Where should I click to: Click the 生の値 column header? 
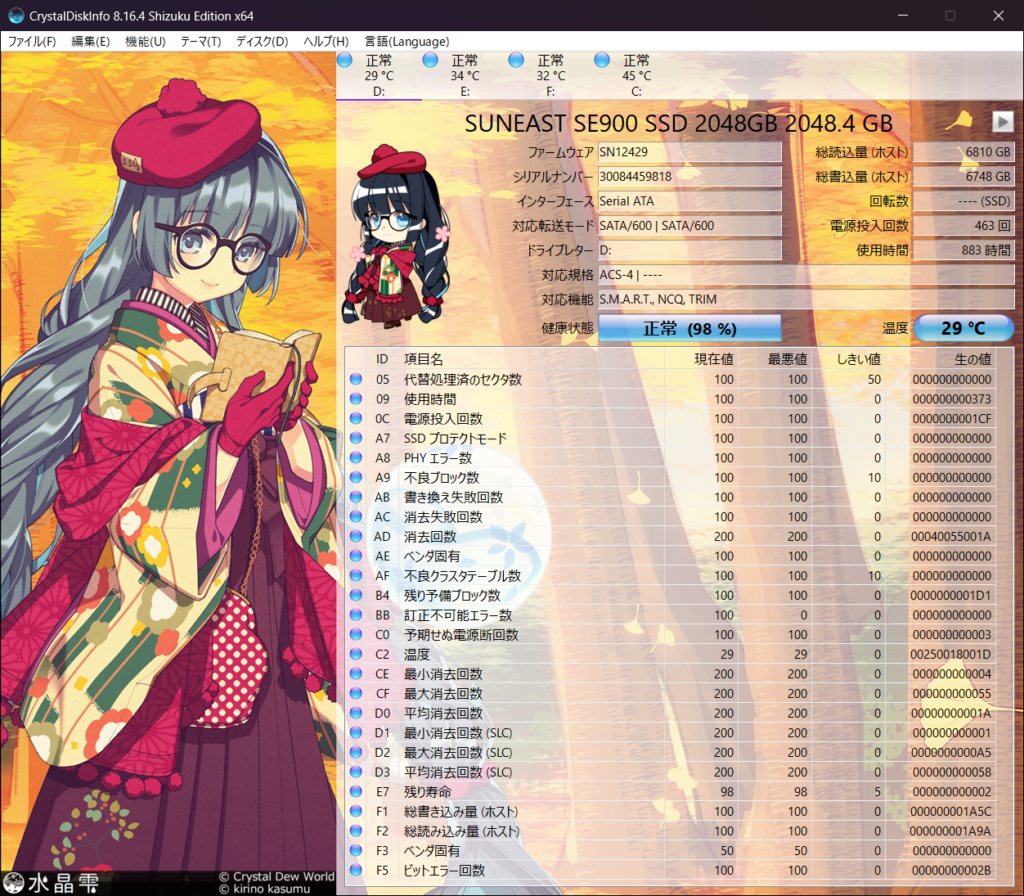[972, 359]
